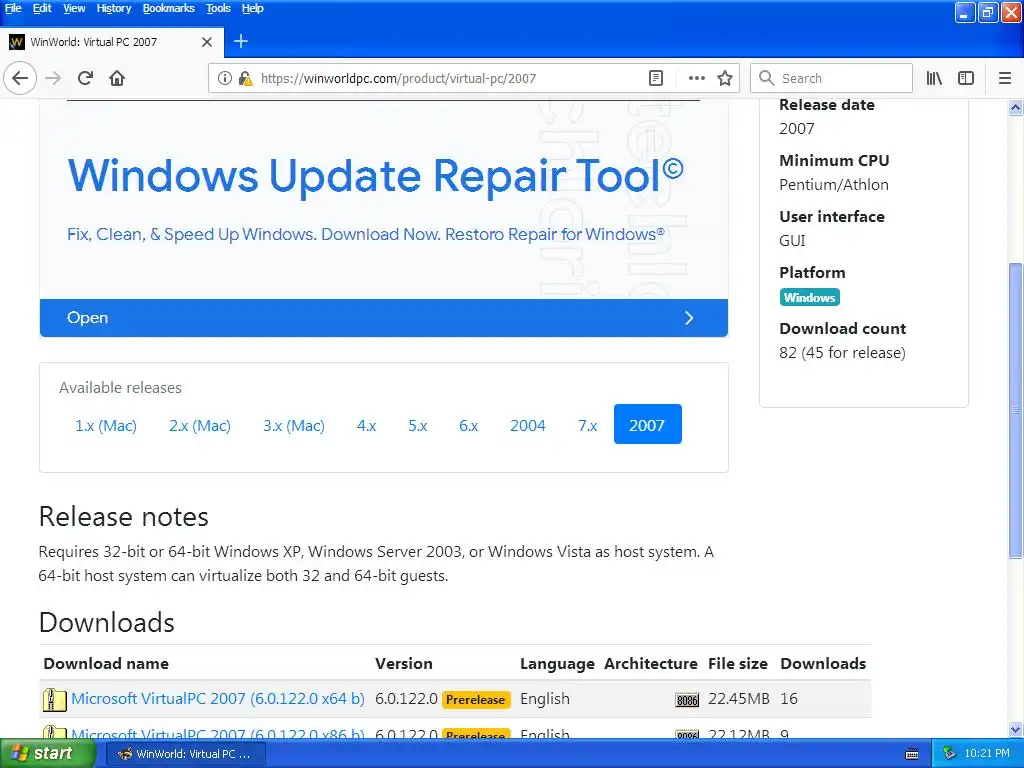The height and width of the screenshot is (768, 1024).
Task: Select the 2.x (Mac) release
Action: 200,425
